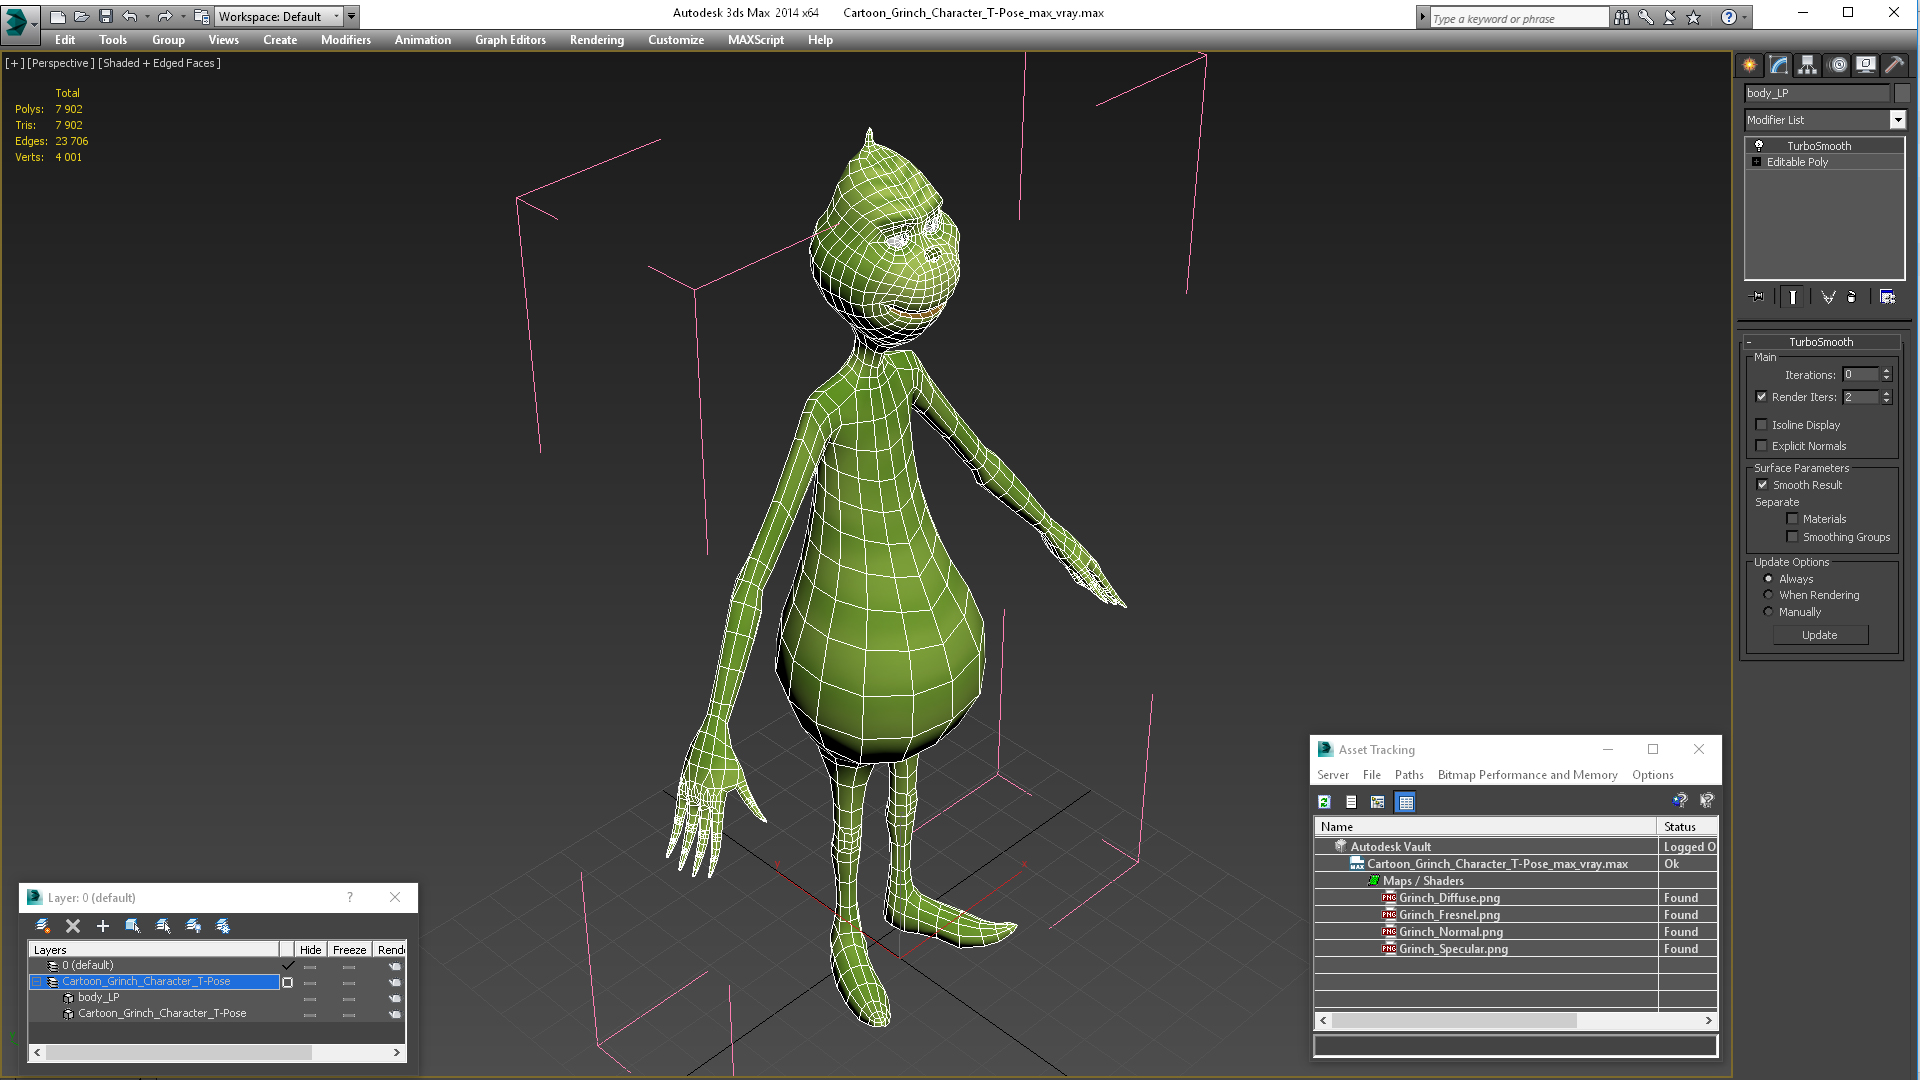
Task: Collapse the TurboSmooth rollout
Action: point(1749,342)
